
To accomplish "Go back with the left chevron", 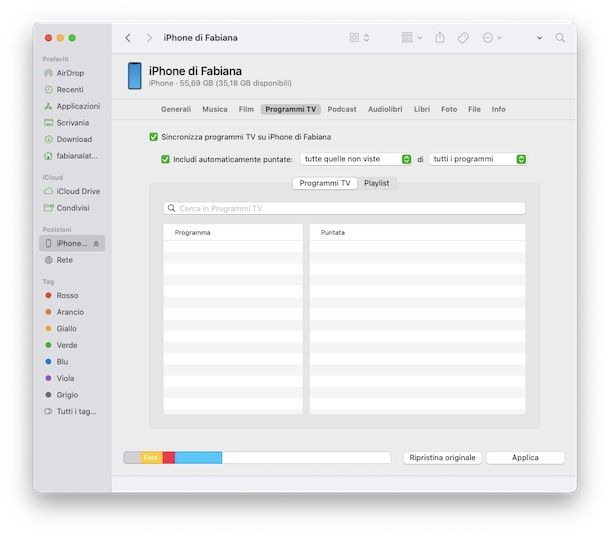I will (x=128, y=38).
